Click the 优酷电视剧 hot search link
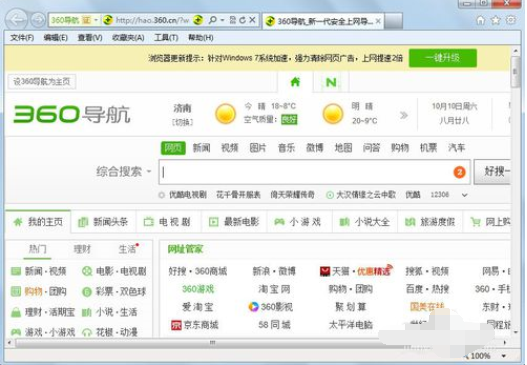The width and height of the screenshot is (527, 365). coord(188,195)
